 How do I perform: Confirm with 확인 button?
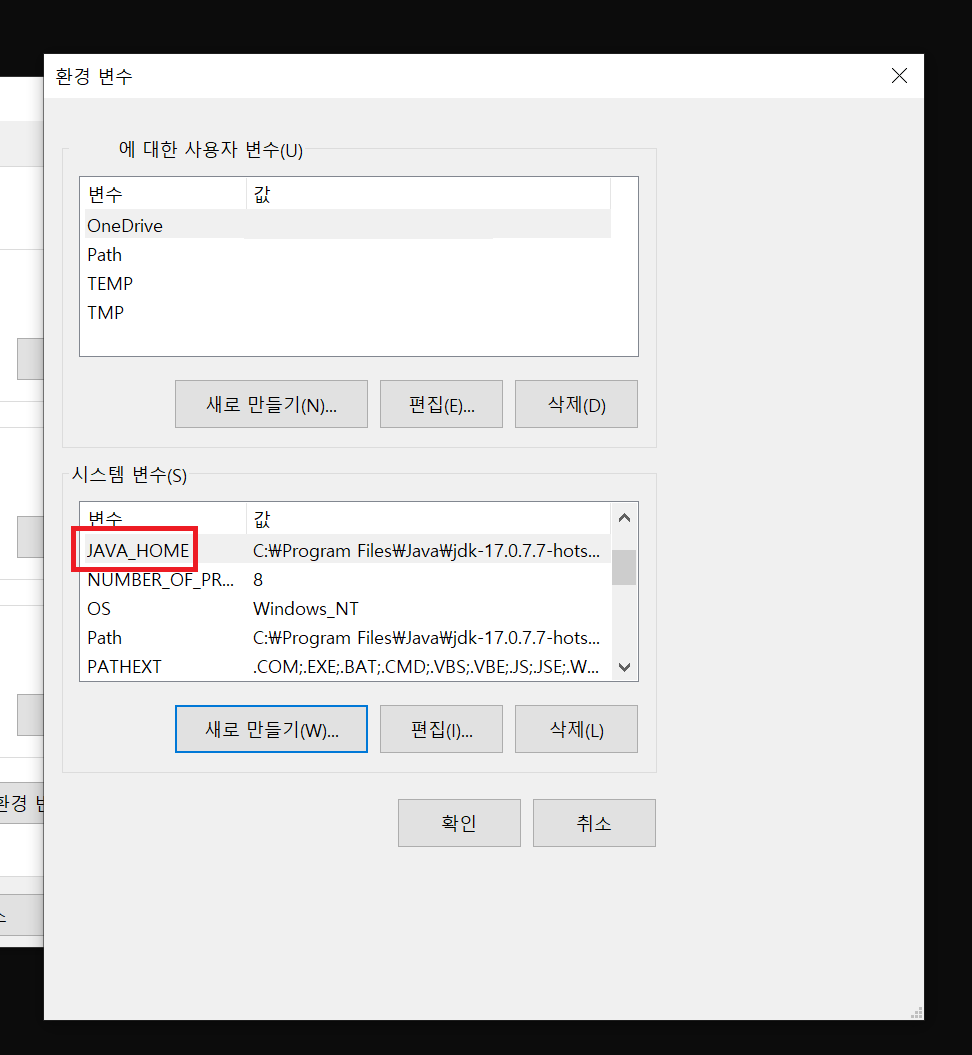pos(459,823)
